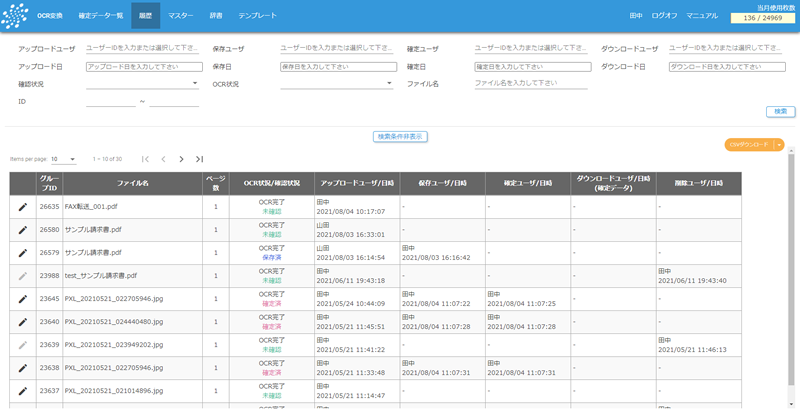Jump to the last page of results
Screen dimensions: 800x419
coord(199,159)
